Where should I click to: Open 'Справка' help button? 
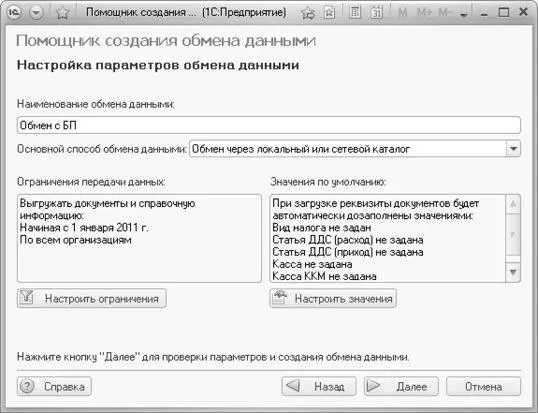coord(54,387)
